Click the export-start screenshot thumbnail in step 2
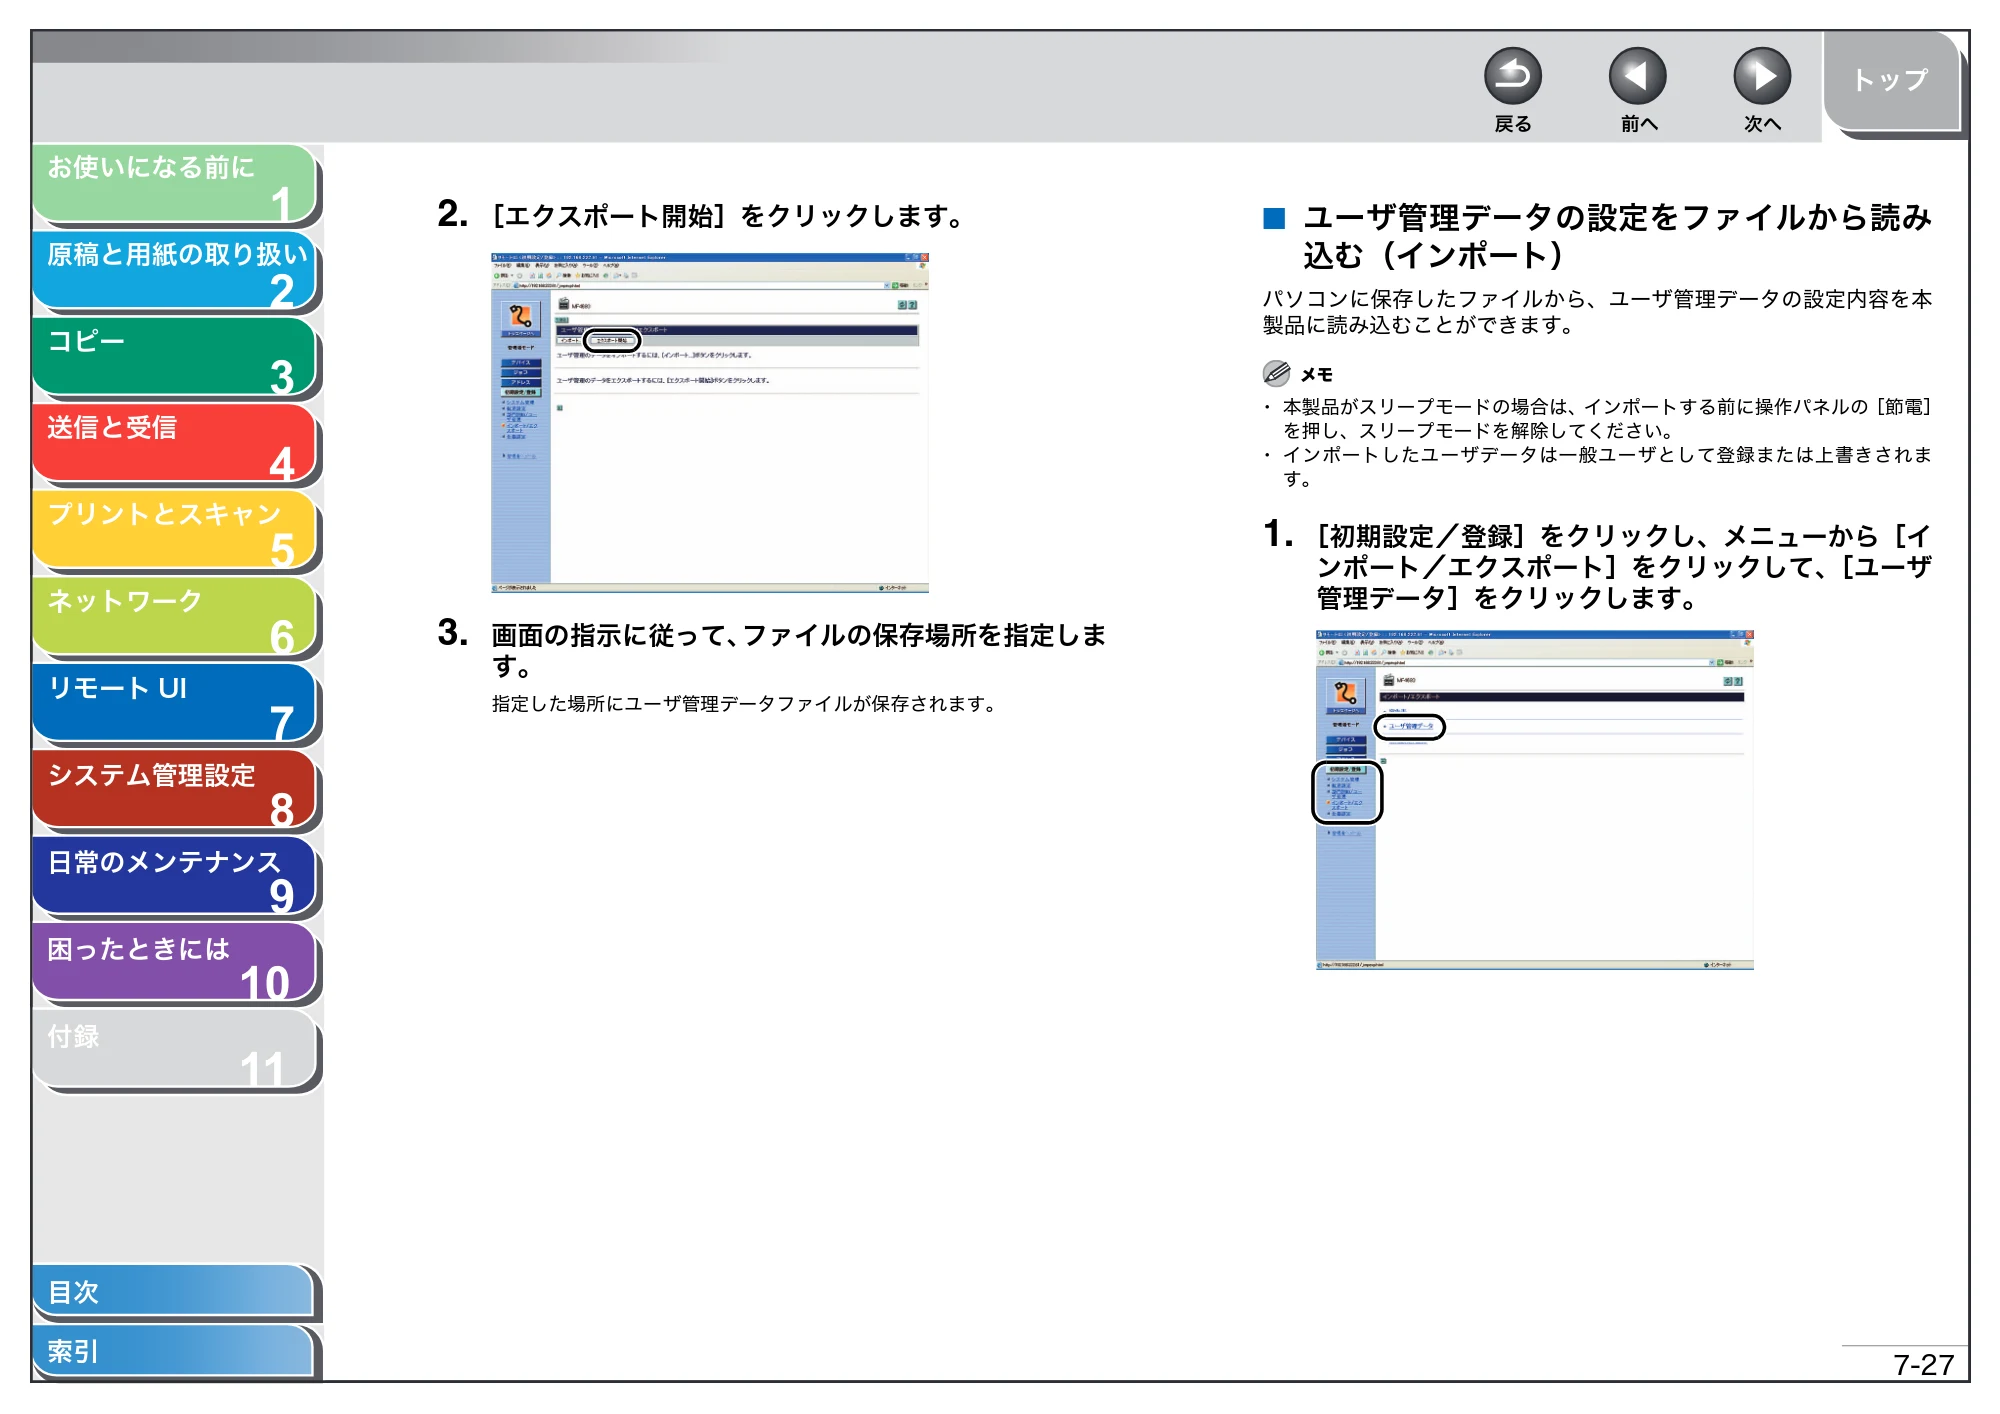Viewport: 2000px width, 1414px height. click(710, 423)
